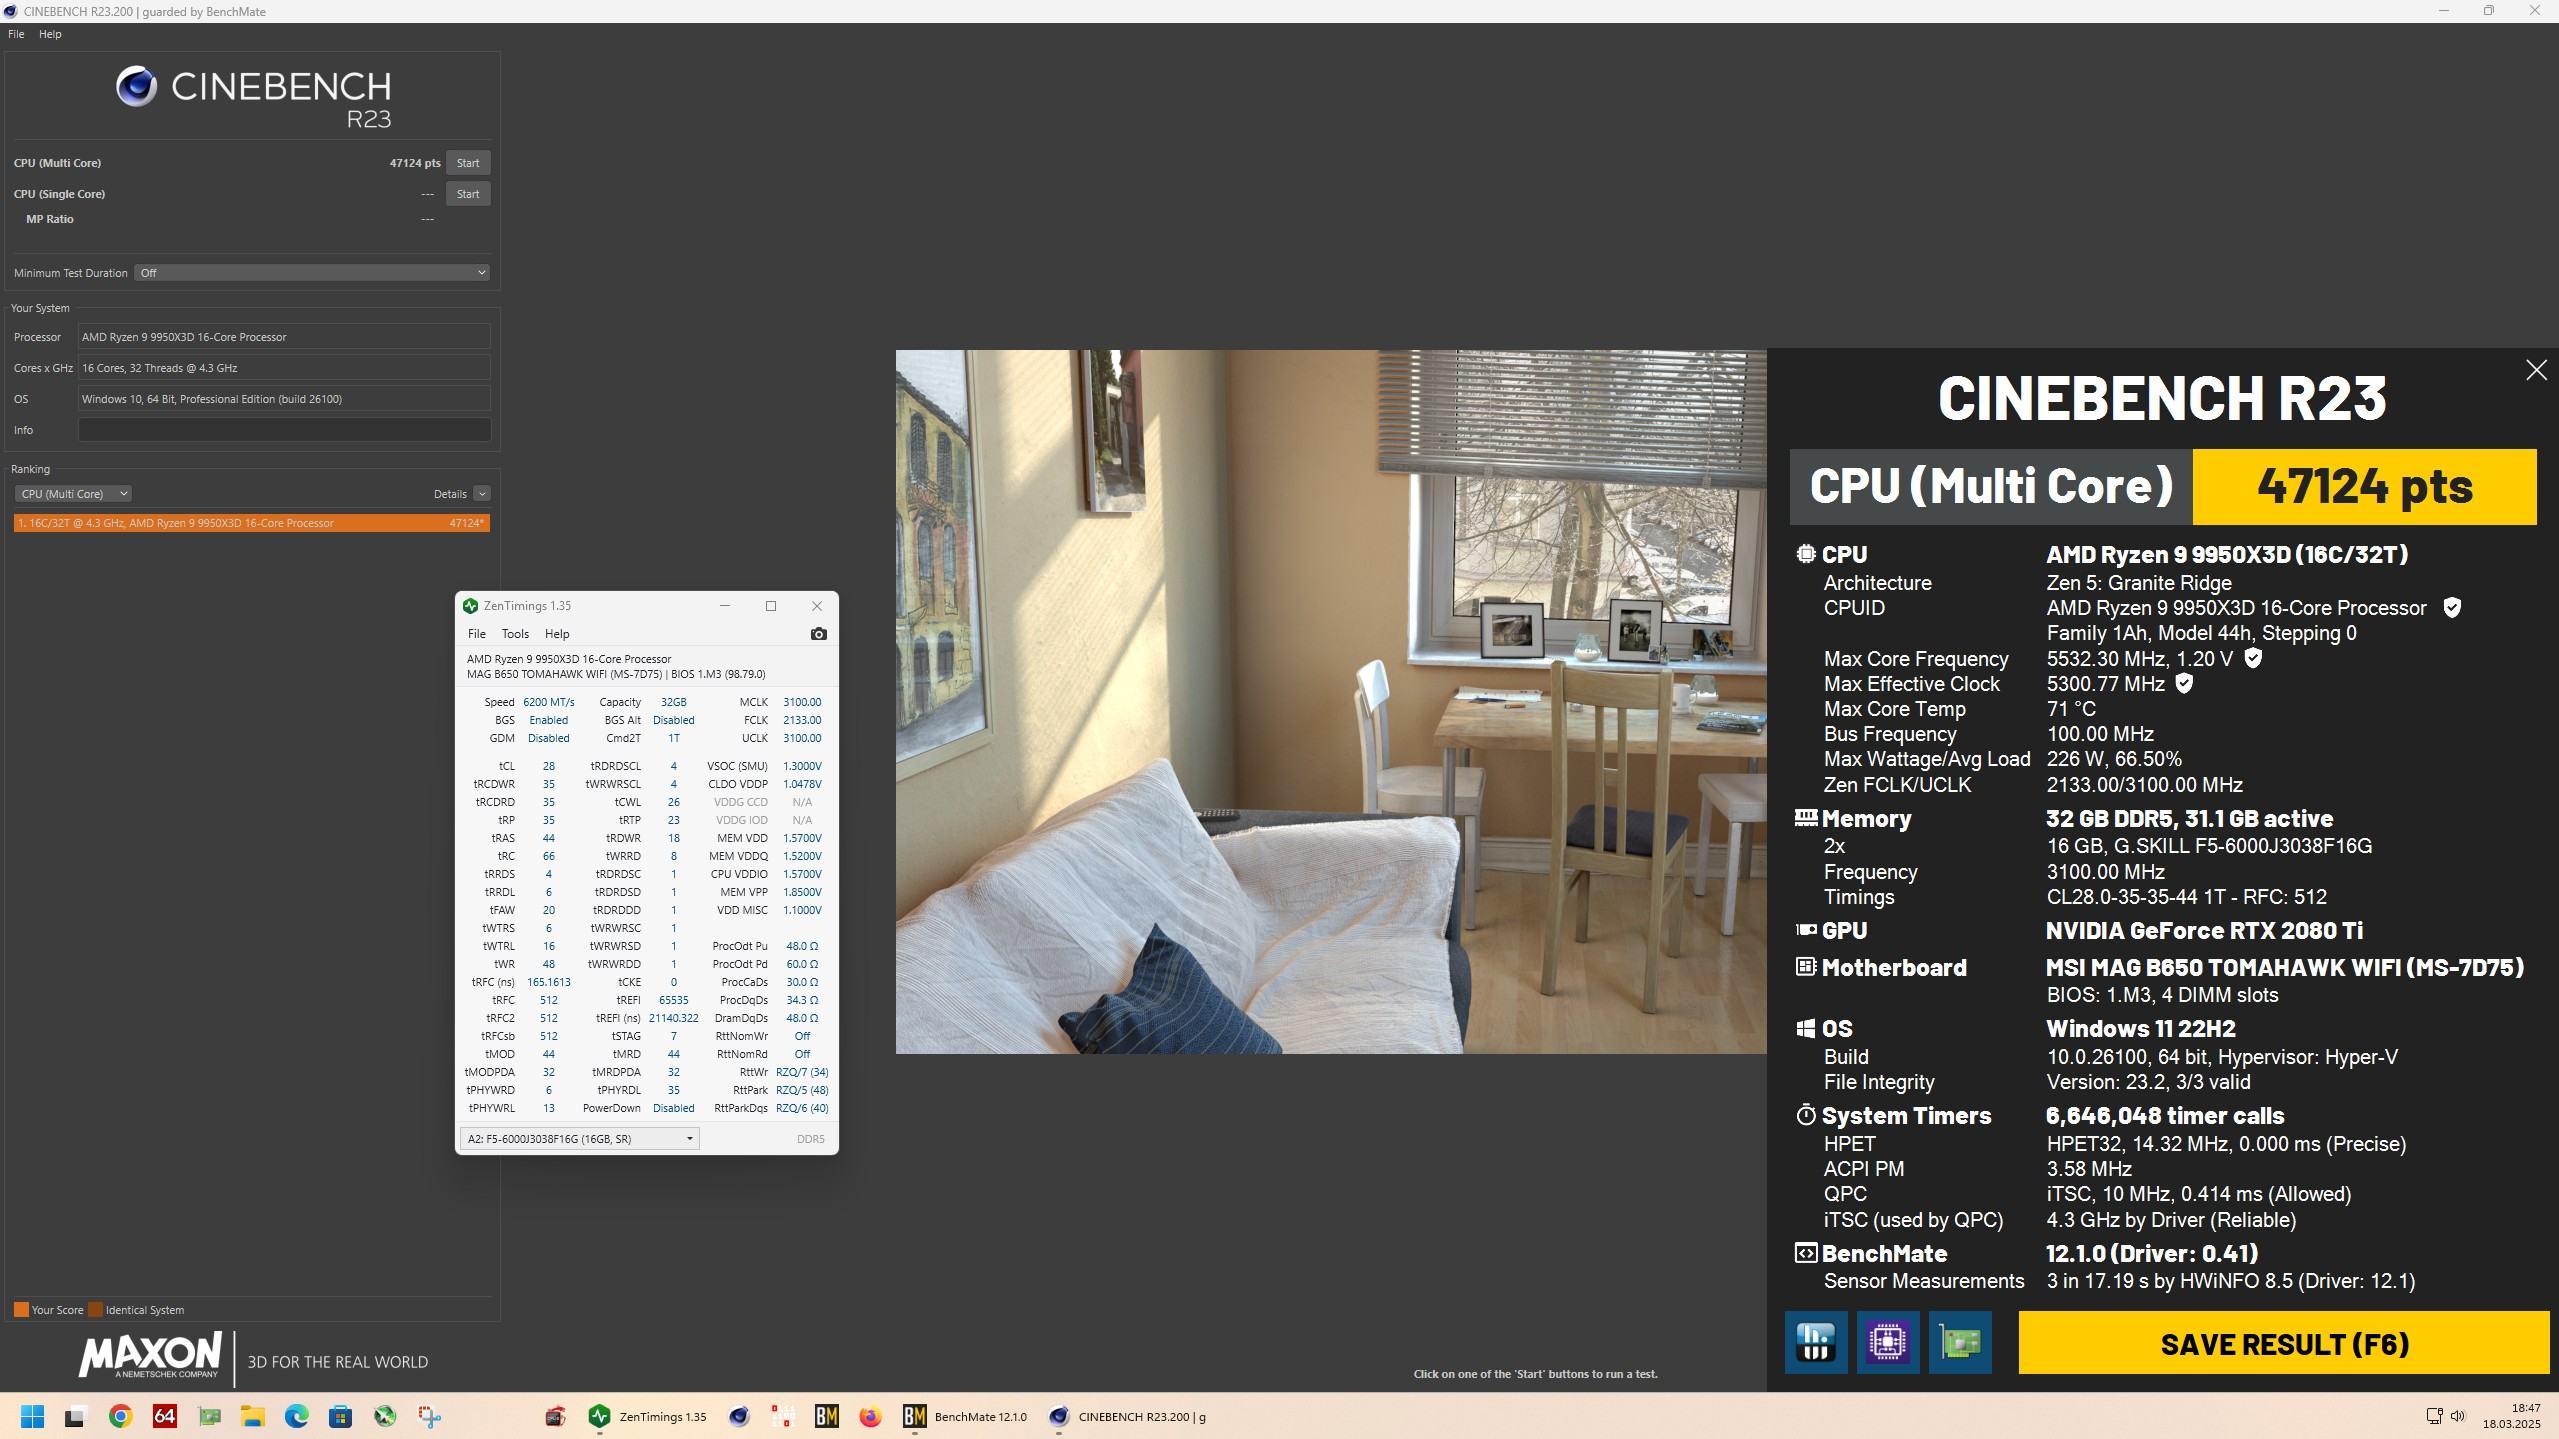This screenshot has width=2559, height=1439.
Task: Click the Info text field
Action: click(x=284, y=430)
